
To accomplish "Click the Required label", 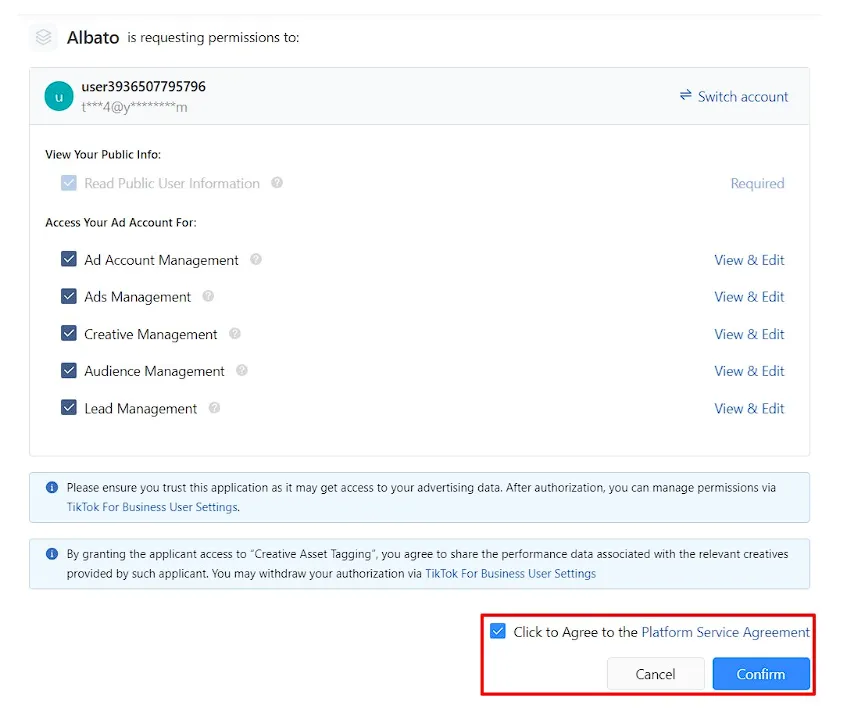I will [x=757, y=184].
